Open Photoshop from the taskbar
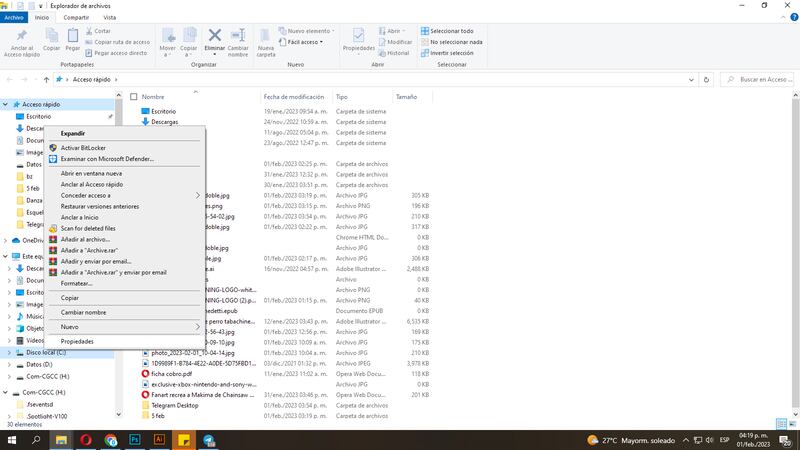The height and width of the screenshot is (450, 800). click(x=135, y=440)
